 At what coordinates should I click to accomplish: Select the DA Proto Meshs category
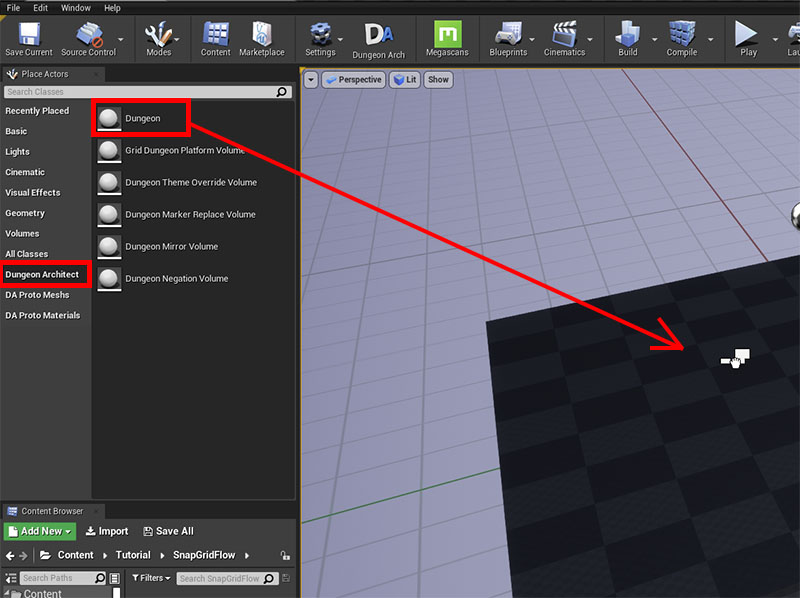pyautogui.click(x=37, y=295)
